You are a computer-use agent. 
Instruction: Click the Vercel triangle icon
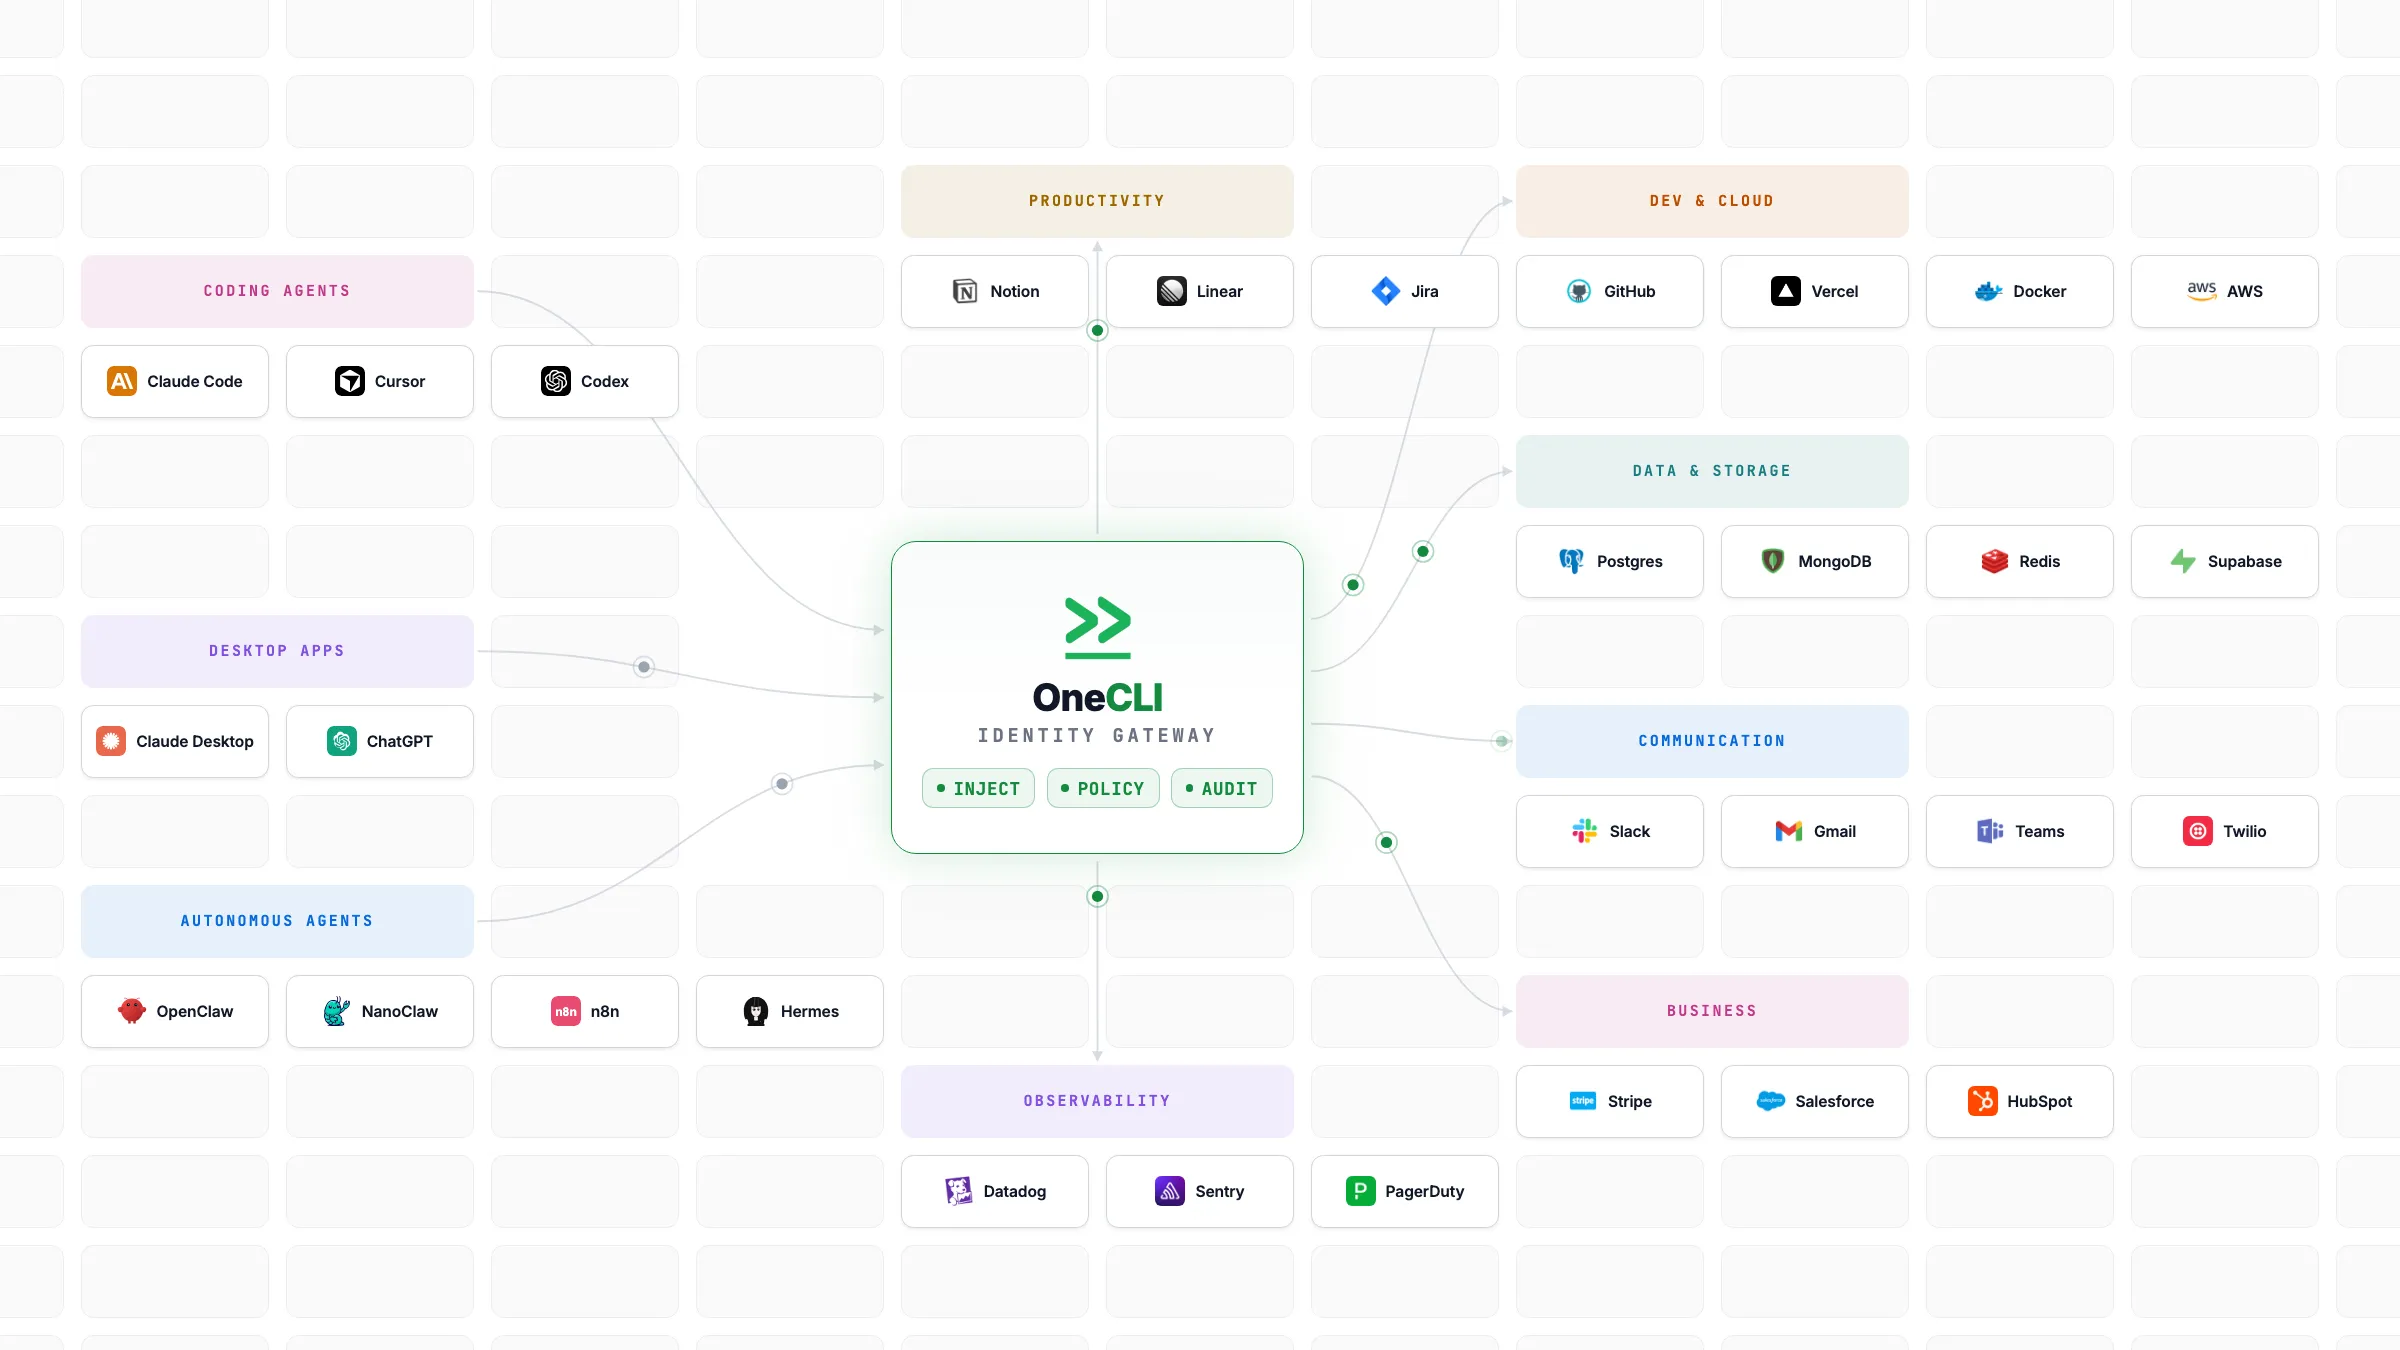[1786, 291]
